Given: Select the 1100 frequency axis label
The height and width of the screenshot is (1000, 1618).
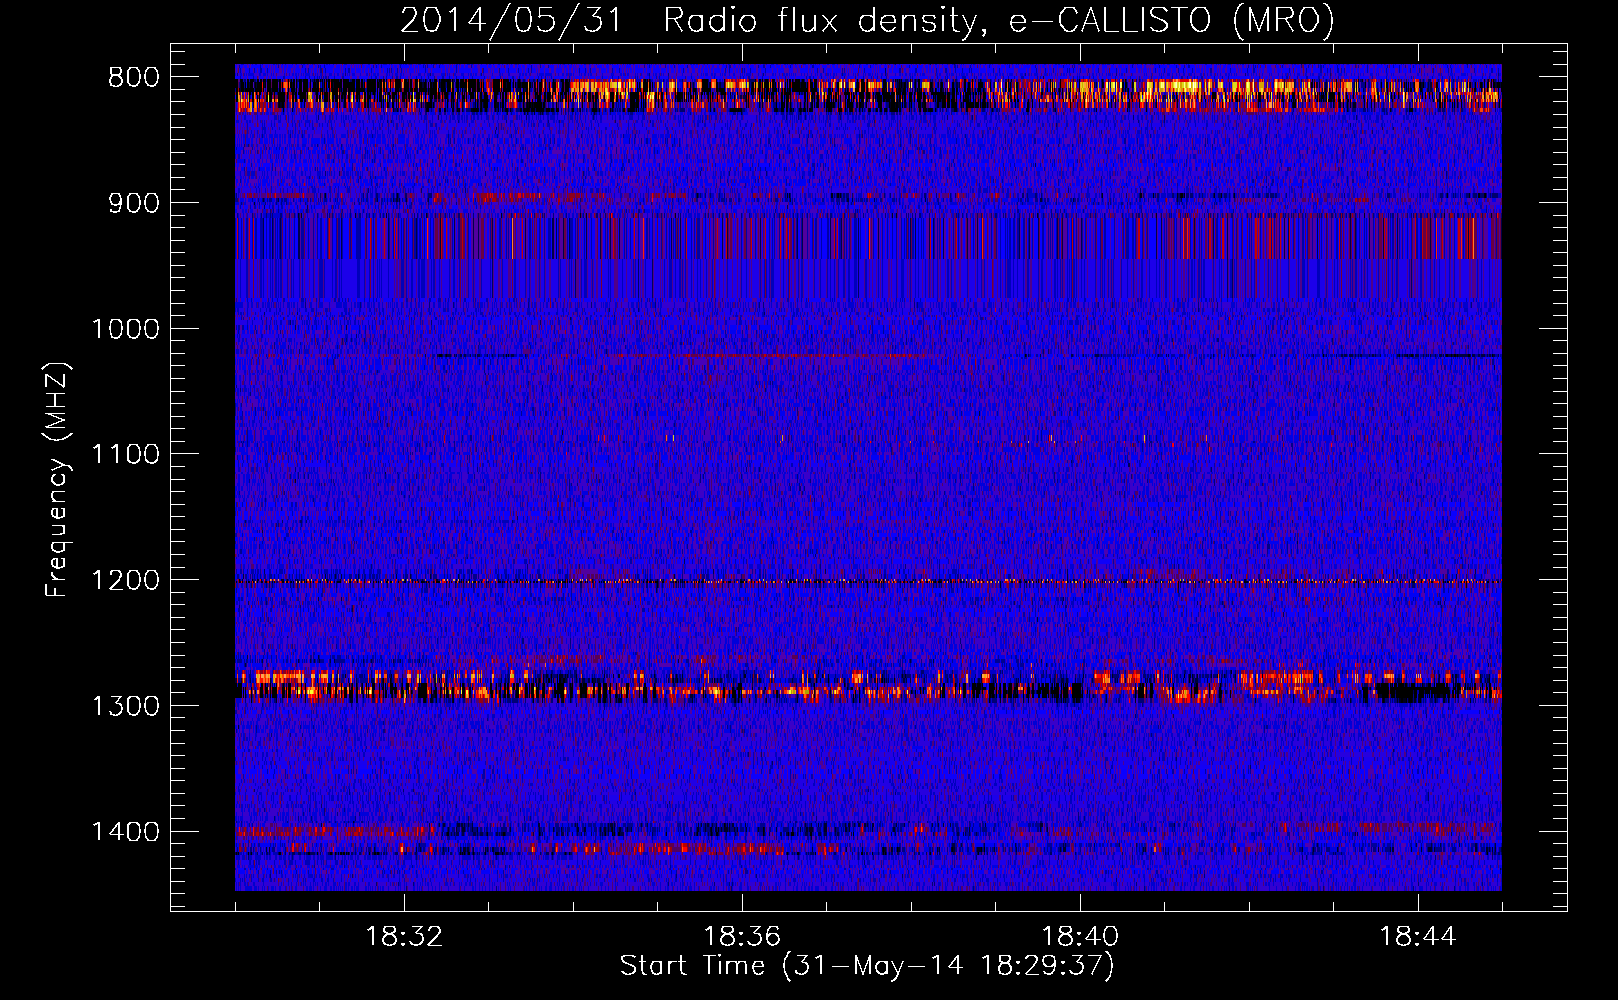Looking at the screenshot, I should (125, 455).
